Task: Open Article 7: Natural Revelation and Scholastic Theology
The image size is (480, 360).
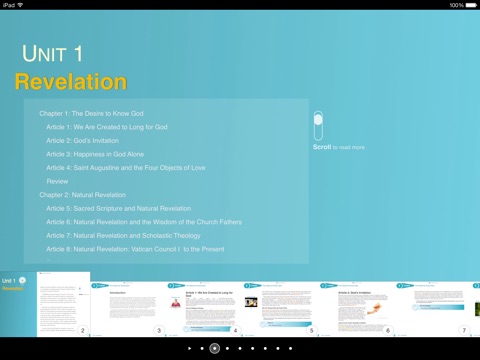Action: click(x=123, y=236)
